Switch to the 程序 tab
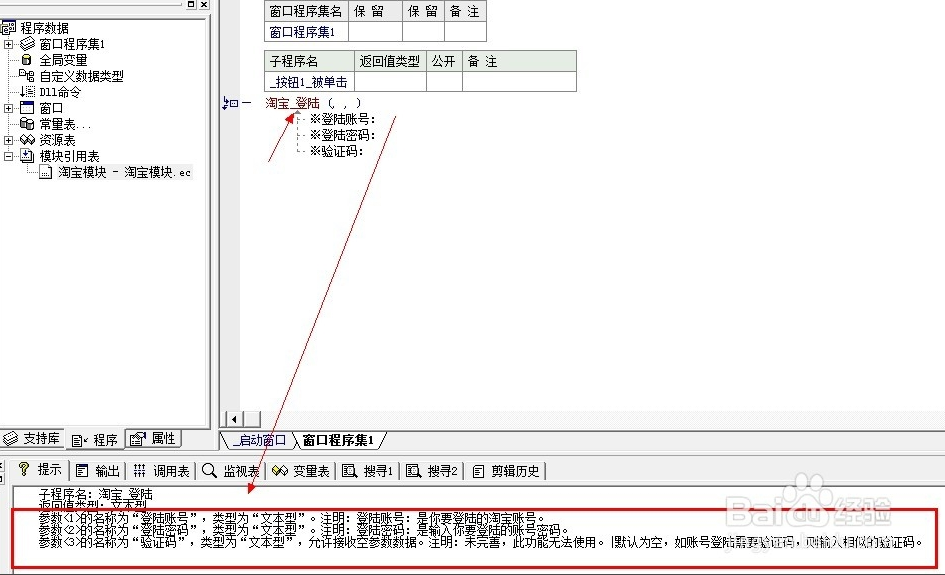The width and height of the screenshot is (945, 575). (95, 440)
